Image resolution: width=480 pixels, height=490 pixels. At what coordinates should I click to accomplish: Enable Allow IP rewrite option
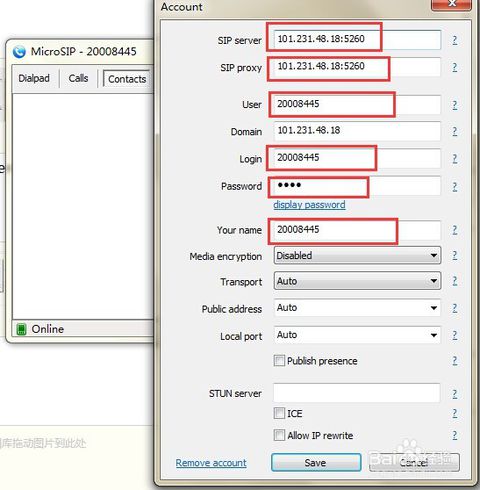coord(279,435)
